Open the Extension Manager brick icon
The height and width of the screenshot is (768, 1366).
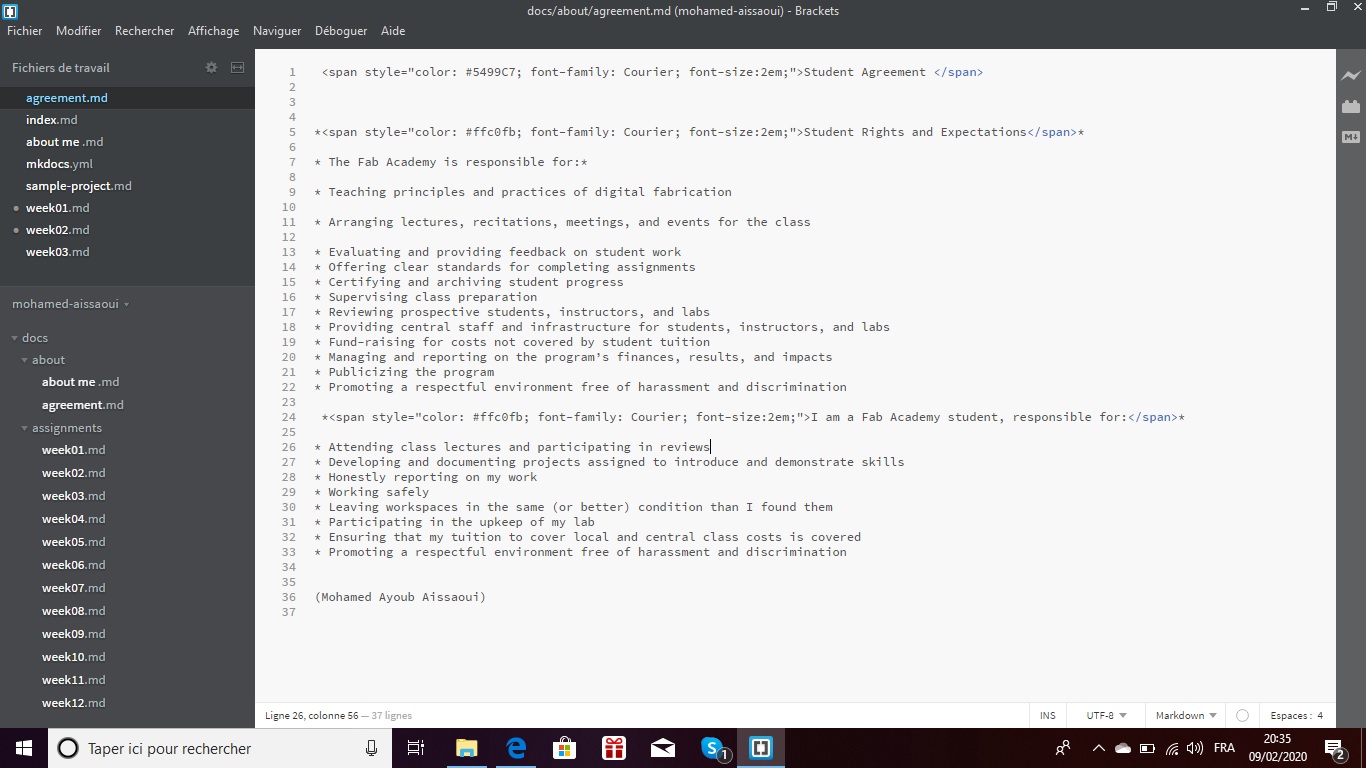(x=1351, y=106)
